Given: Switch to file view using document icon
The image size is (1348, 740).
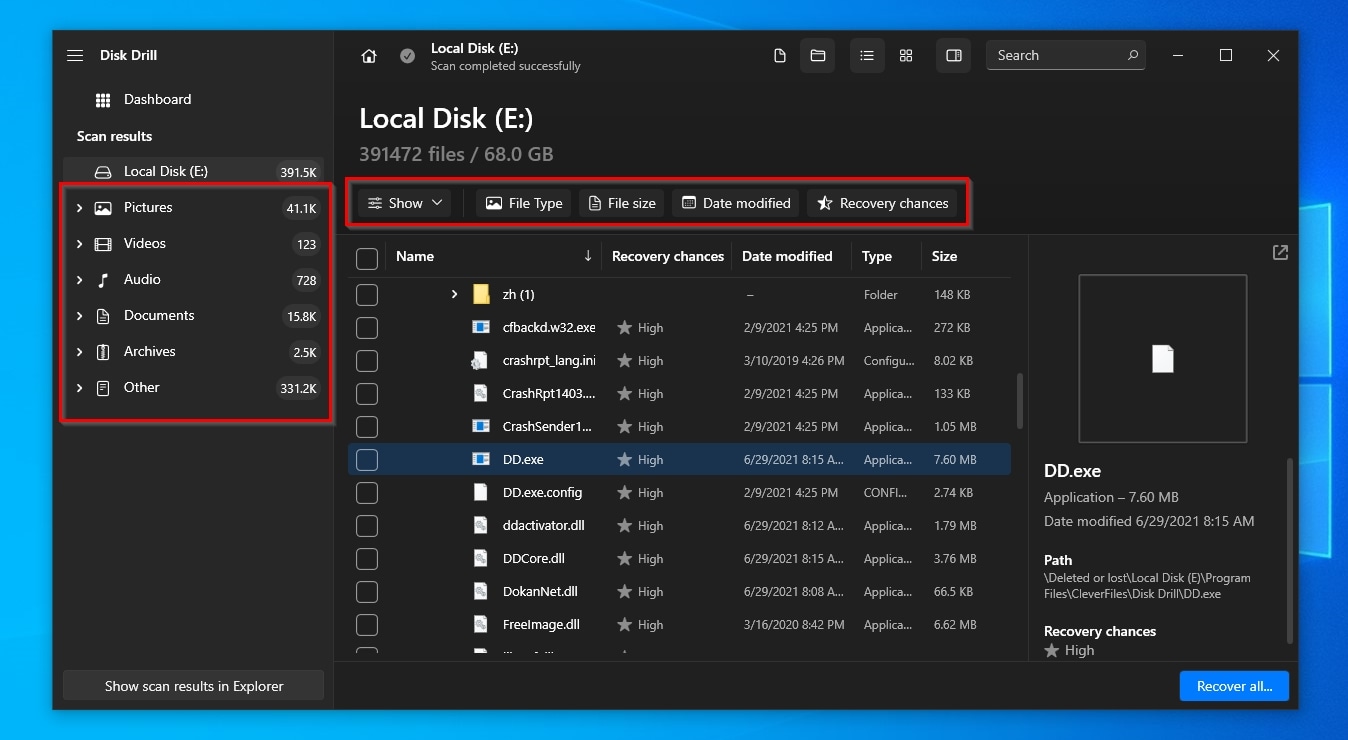Looking at the screenshot, I should pyautogui.click(x=780, y=56).
